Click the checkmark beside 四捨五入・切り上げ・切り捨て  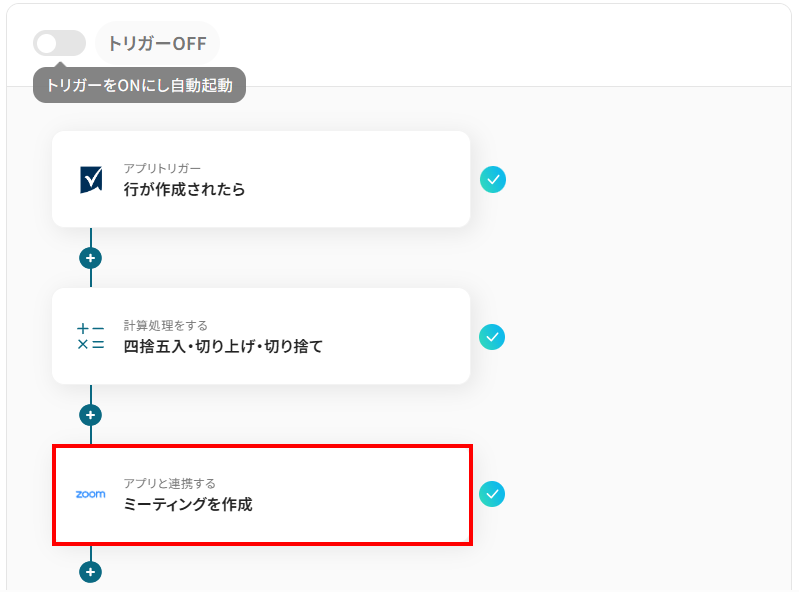click(492, 337)
